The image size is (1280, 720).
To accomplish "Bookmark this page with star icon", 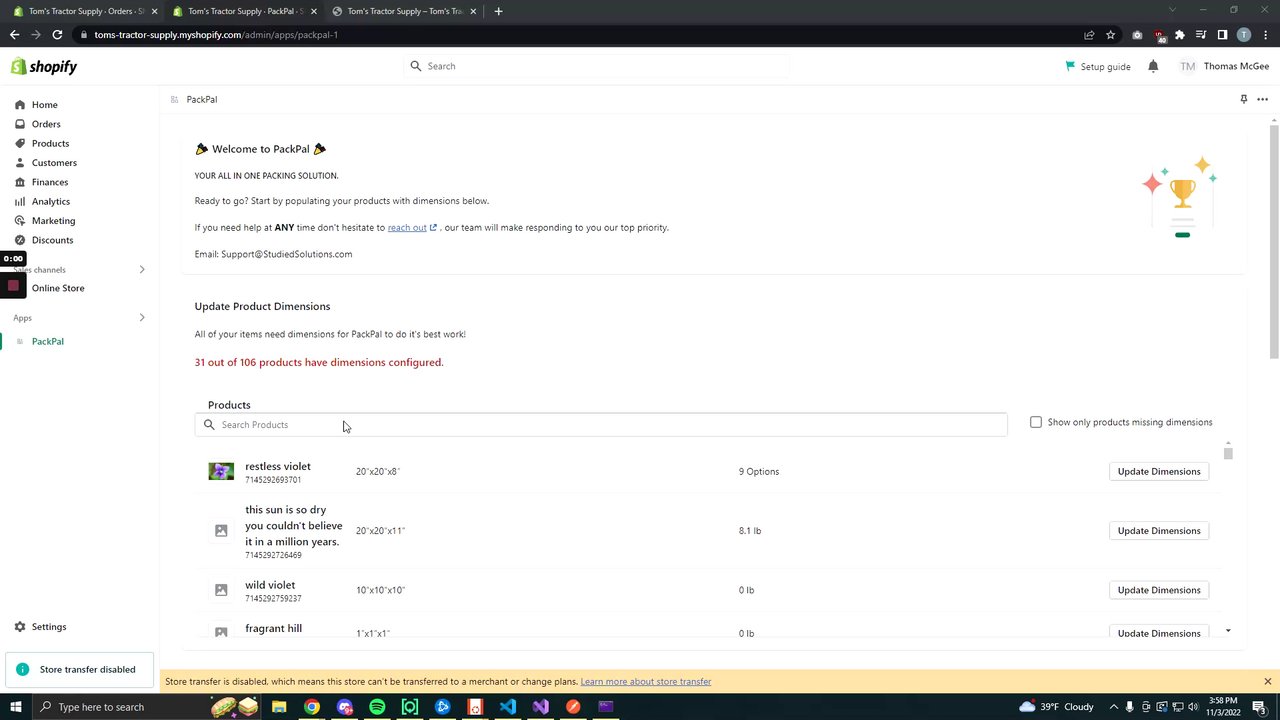I will point(1110,34).
